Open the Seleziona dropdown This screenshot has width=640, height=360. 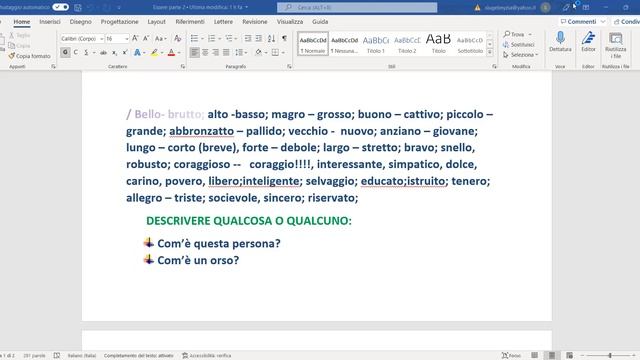click(x=521, y=55)
